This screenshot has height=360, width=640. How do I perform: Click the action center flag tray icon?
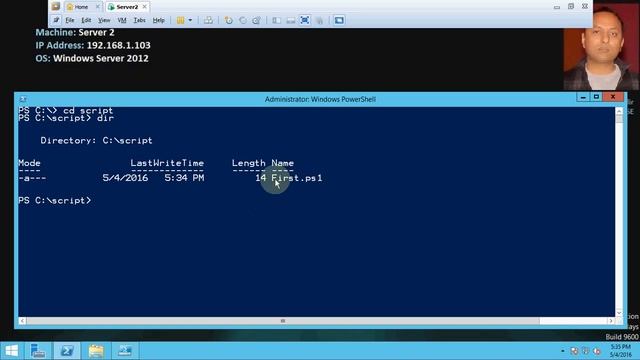[x=585, y=351]
